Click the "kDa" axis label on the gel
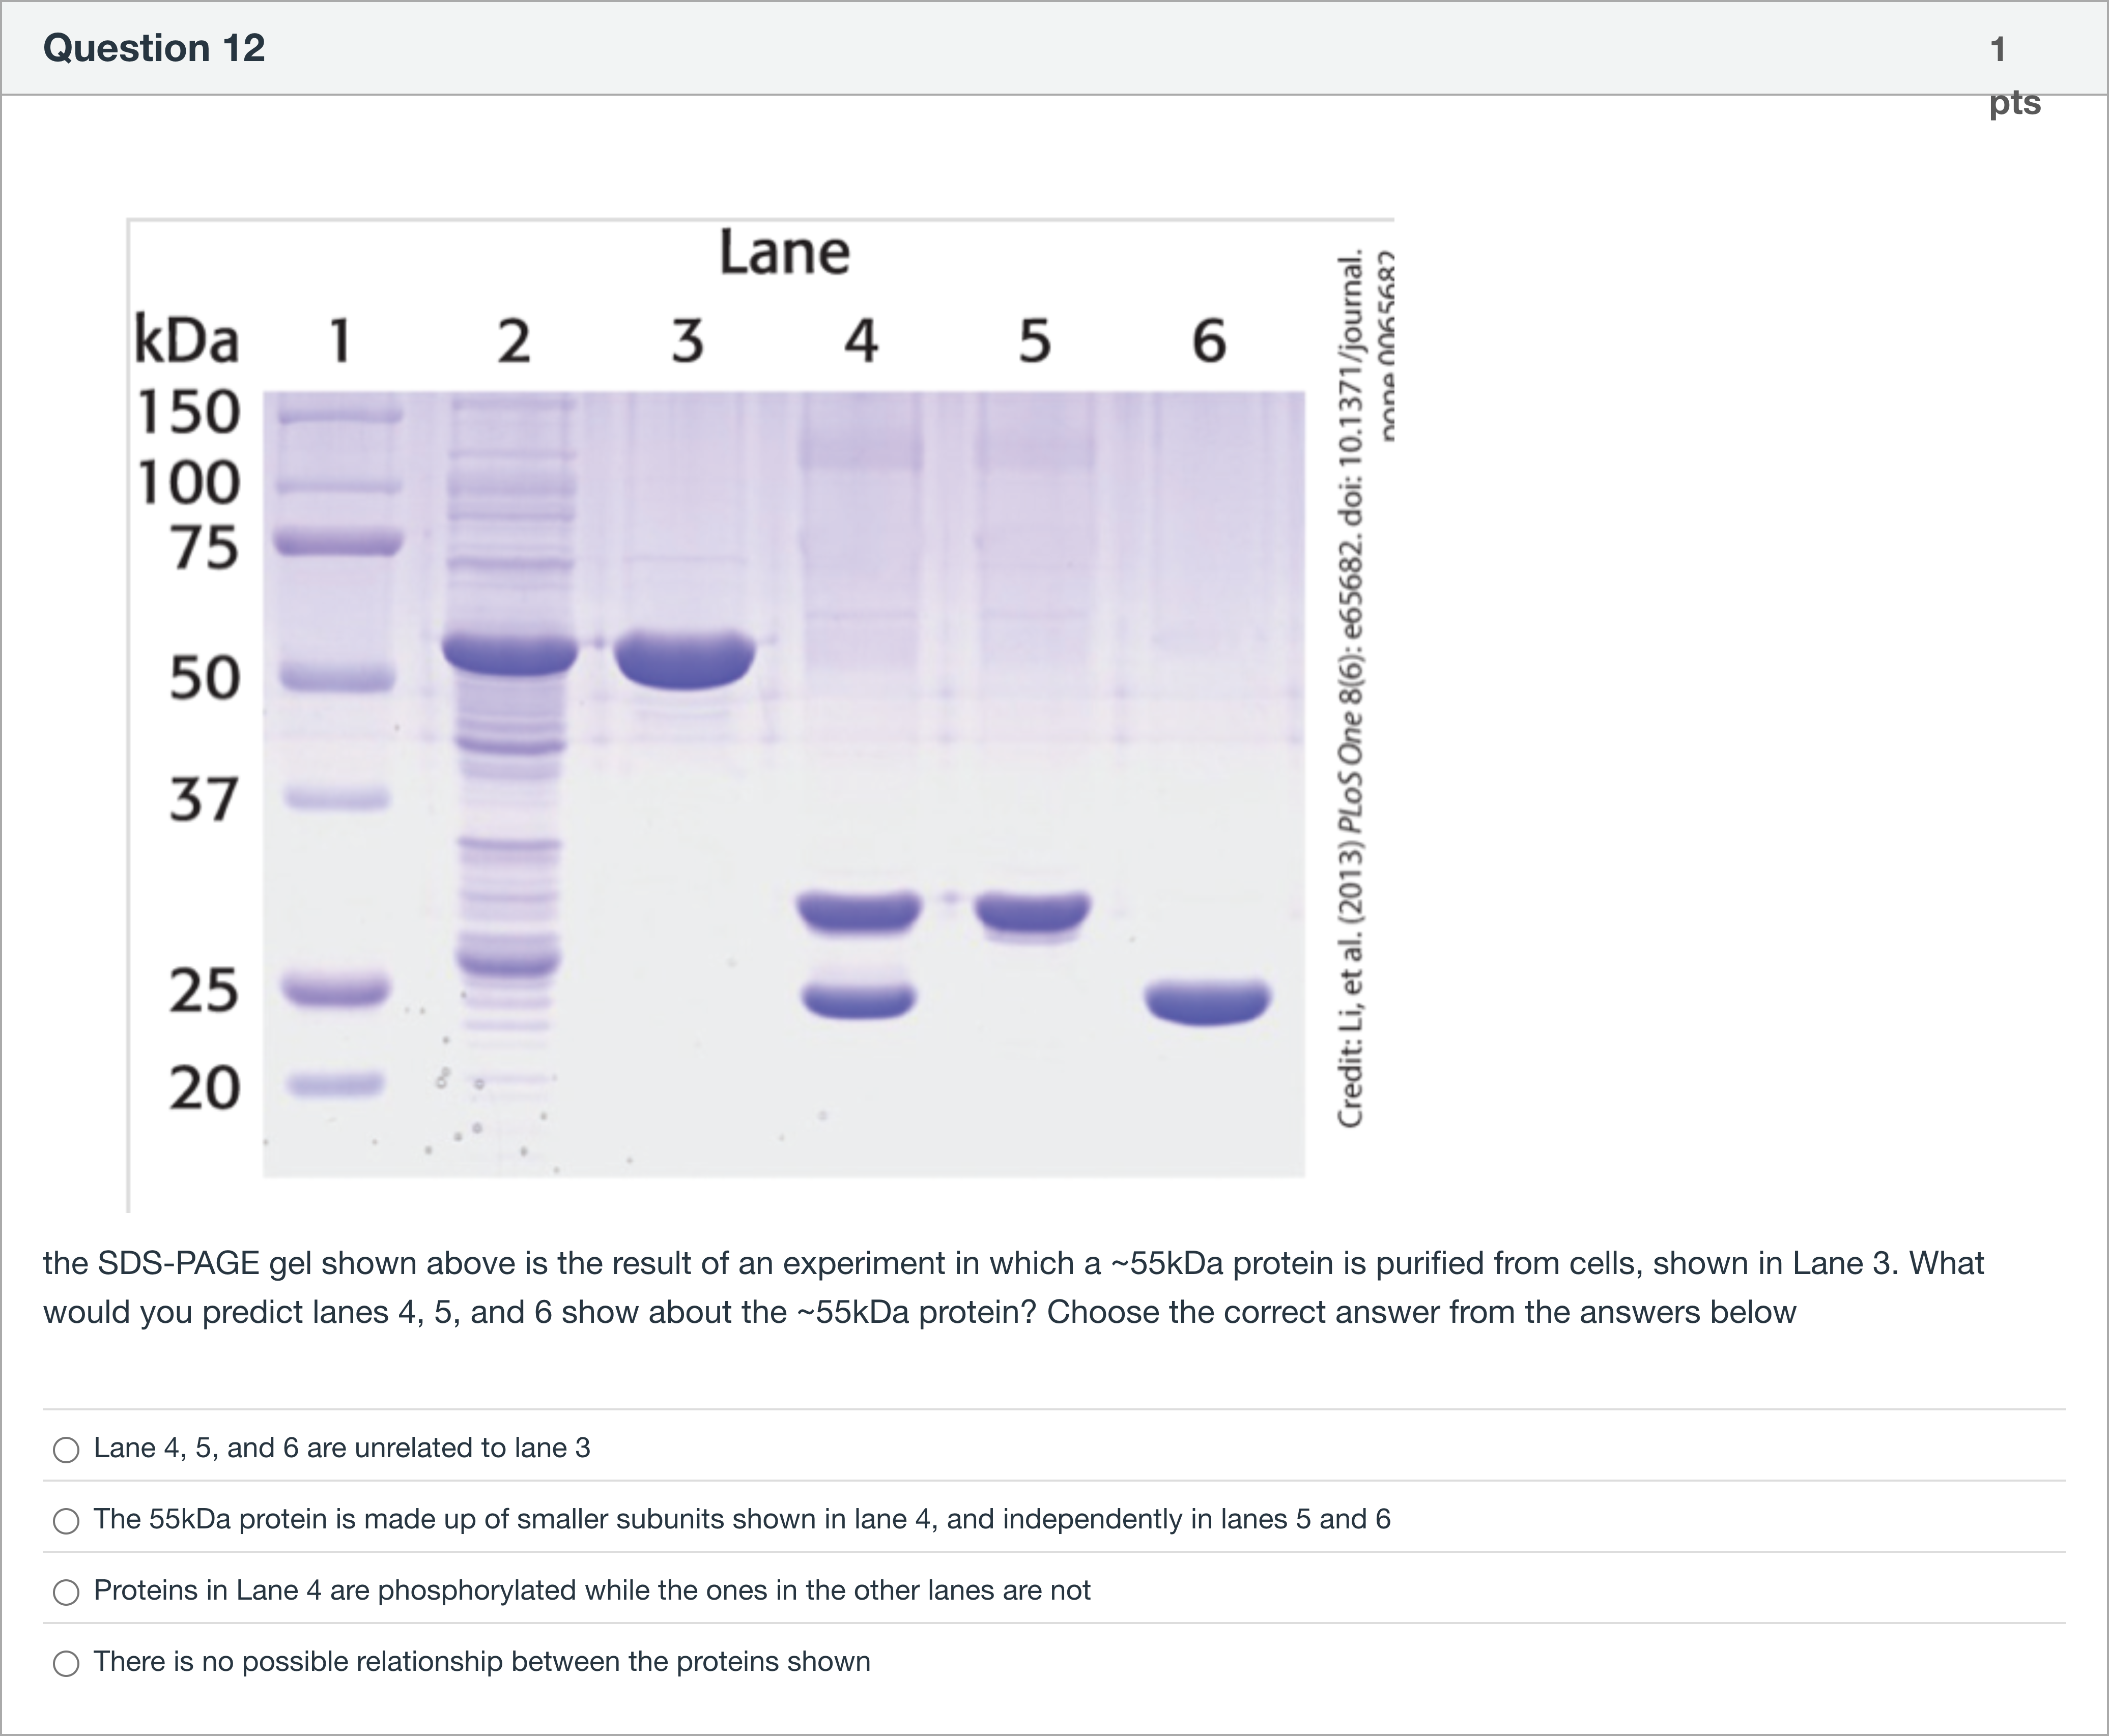The height and width of the screenshot is (1736, 2109). click(187, 340)
